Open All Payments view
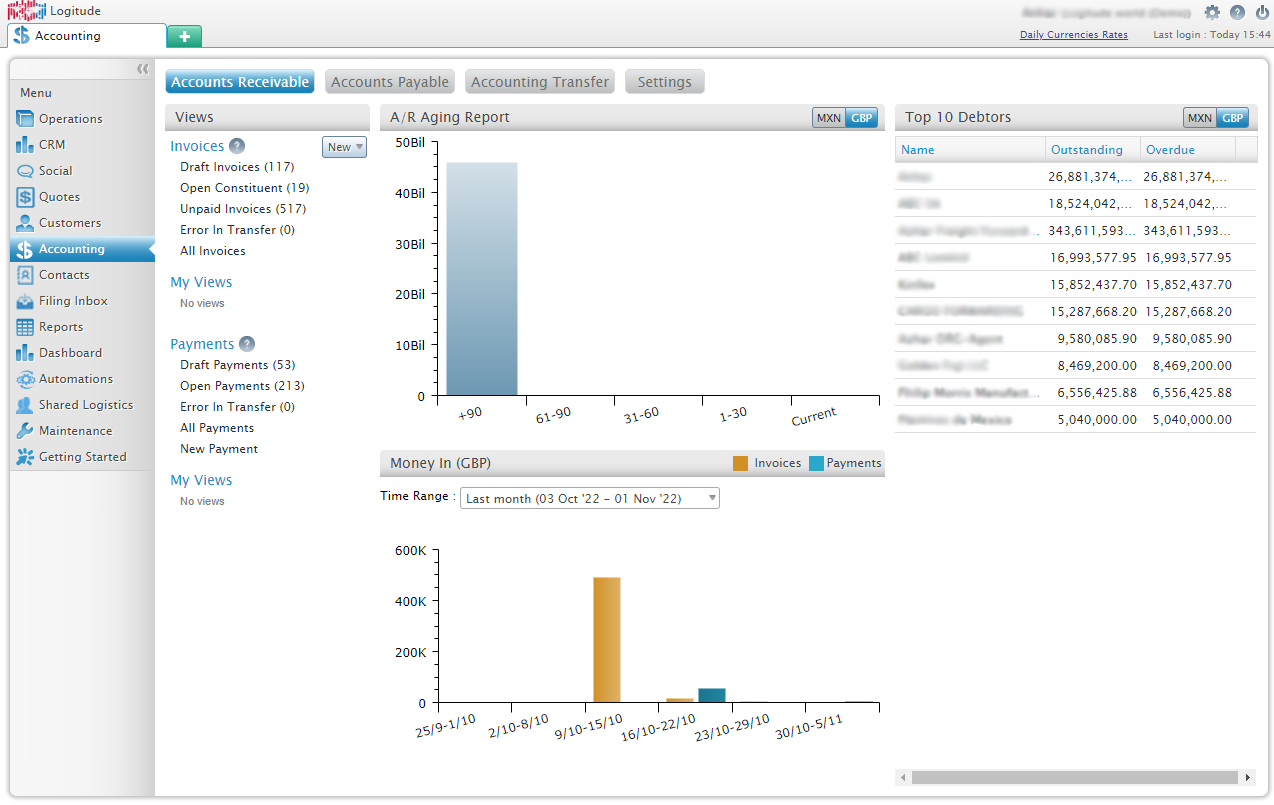Image resolution: width=1274 pixels, height=805 pixels. (x=217, y=428)
